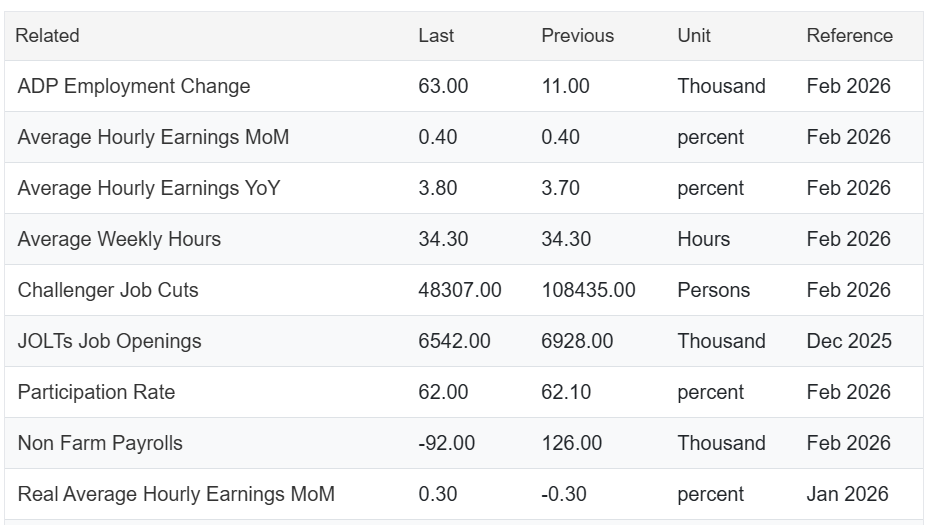Click the Jan 2026 reference cell
This screenshot has height=525, width=929.
848,494
